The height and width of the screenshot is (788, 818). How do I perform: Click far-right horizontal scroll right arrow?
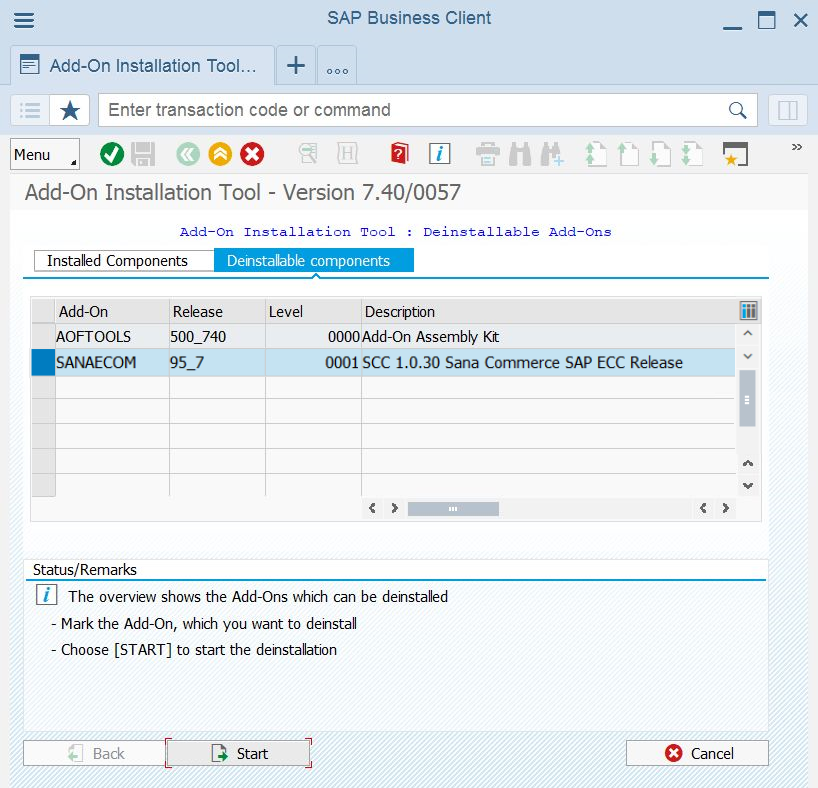pos(726,508)
